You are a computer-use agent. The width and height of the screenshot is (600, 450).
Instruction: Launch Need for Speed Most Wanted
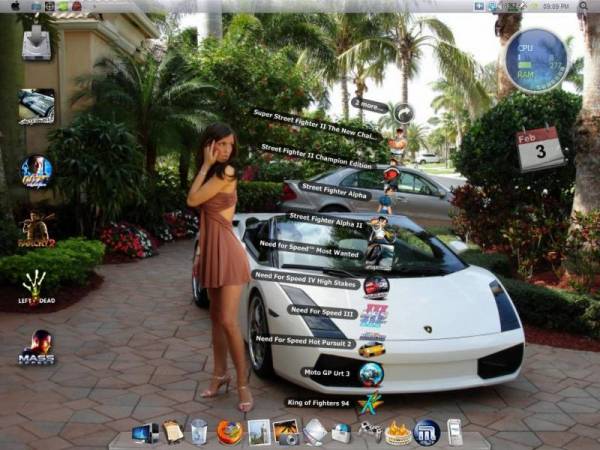309,249
